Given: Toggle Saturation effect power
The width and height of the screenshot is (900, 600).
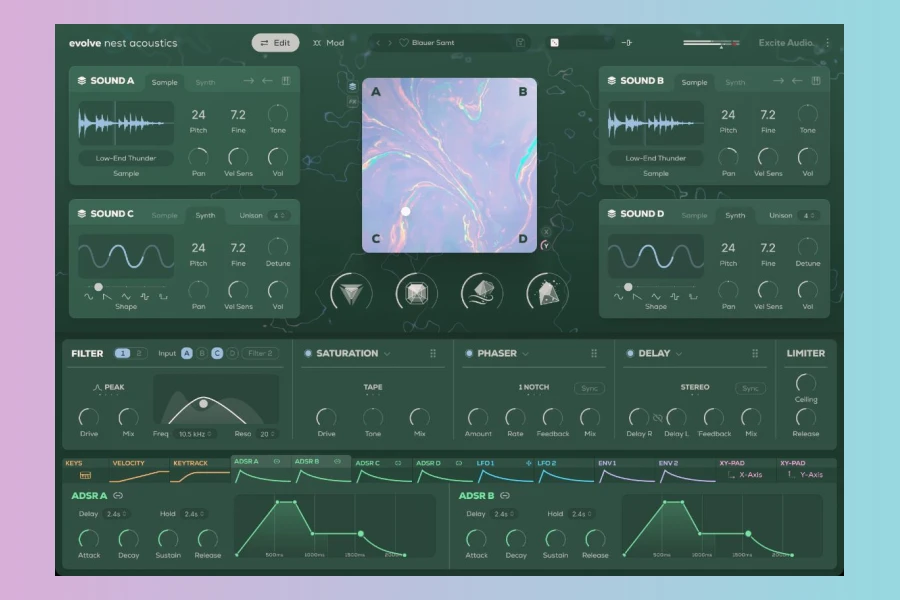Looking at the screenshot, I should pyautogui.click(x=308, y=353).
